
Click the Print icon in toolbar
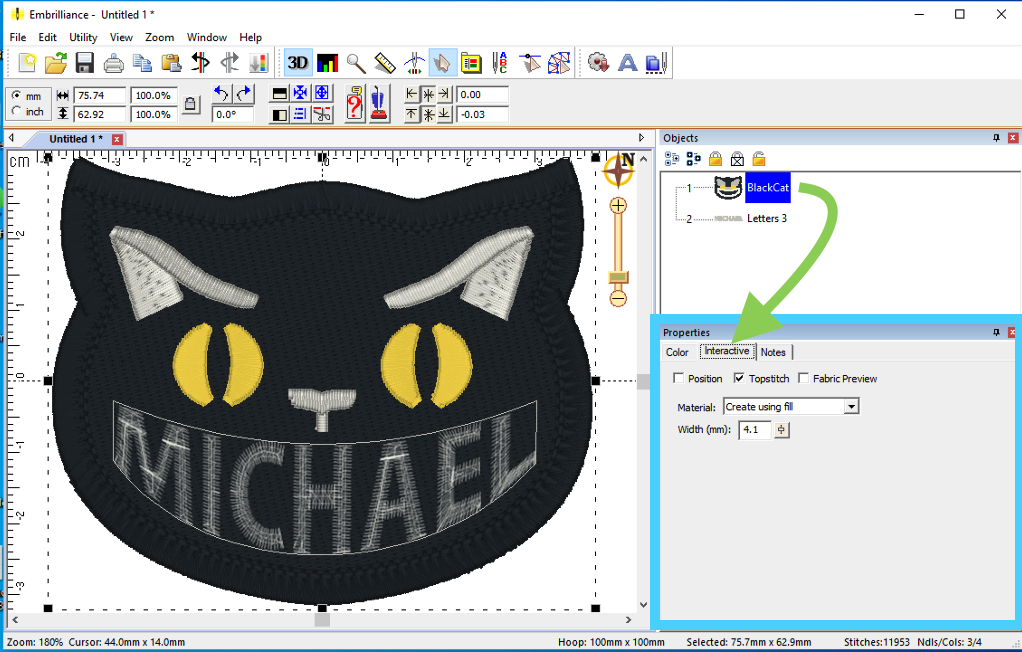coord(114,63)
